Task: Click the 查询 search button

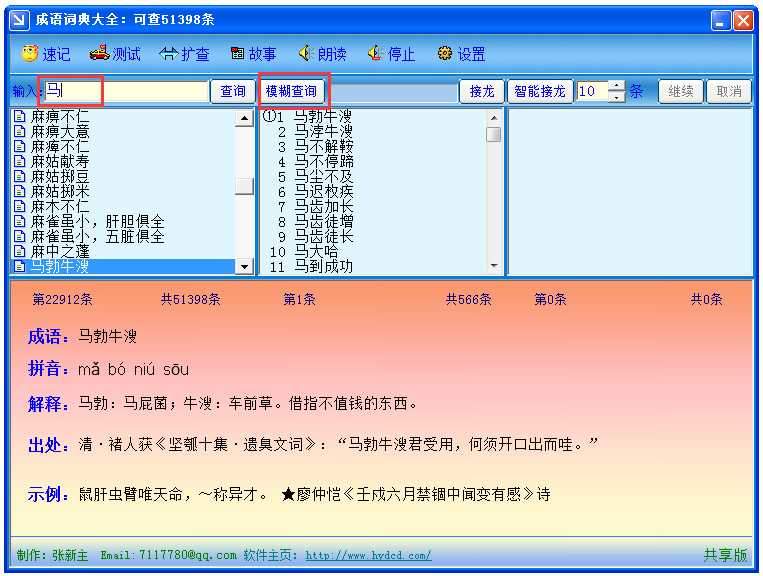Action: click(233, 91)
